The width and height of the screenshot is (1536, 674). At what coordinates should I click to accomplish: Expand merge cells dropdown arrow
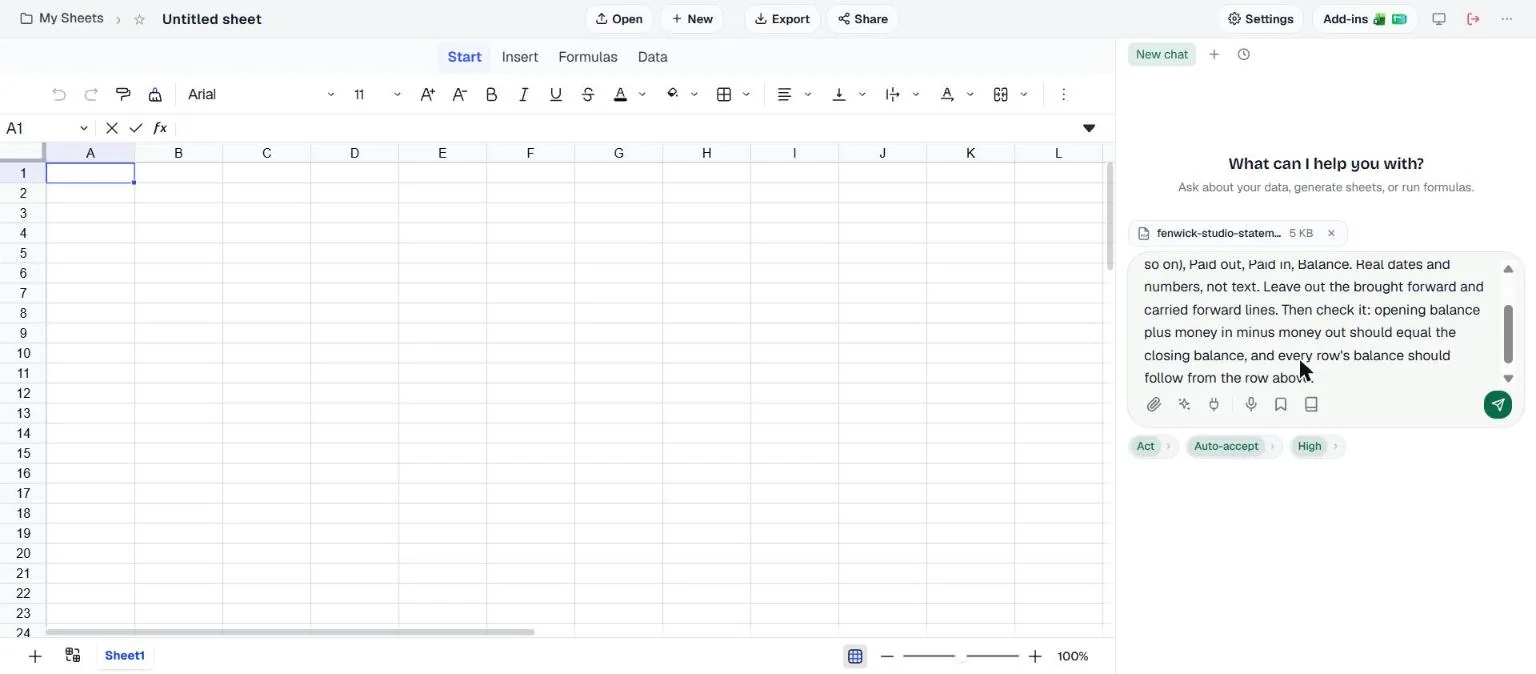click(1024, 95)
